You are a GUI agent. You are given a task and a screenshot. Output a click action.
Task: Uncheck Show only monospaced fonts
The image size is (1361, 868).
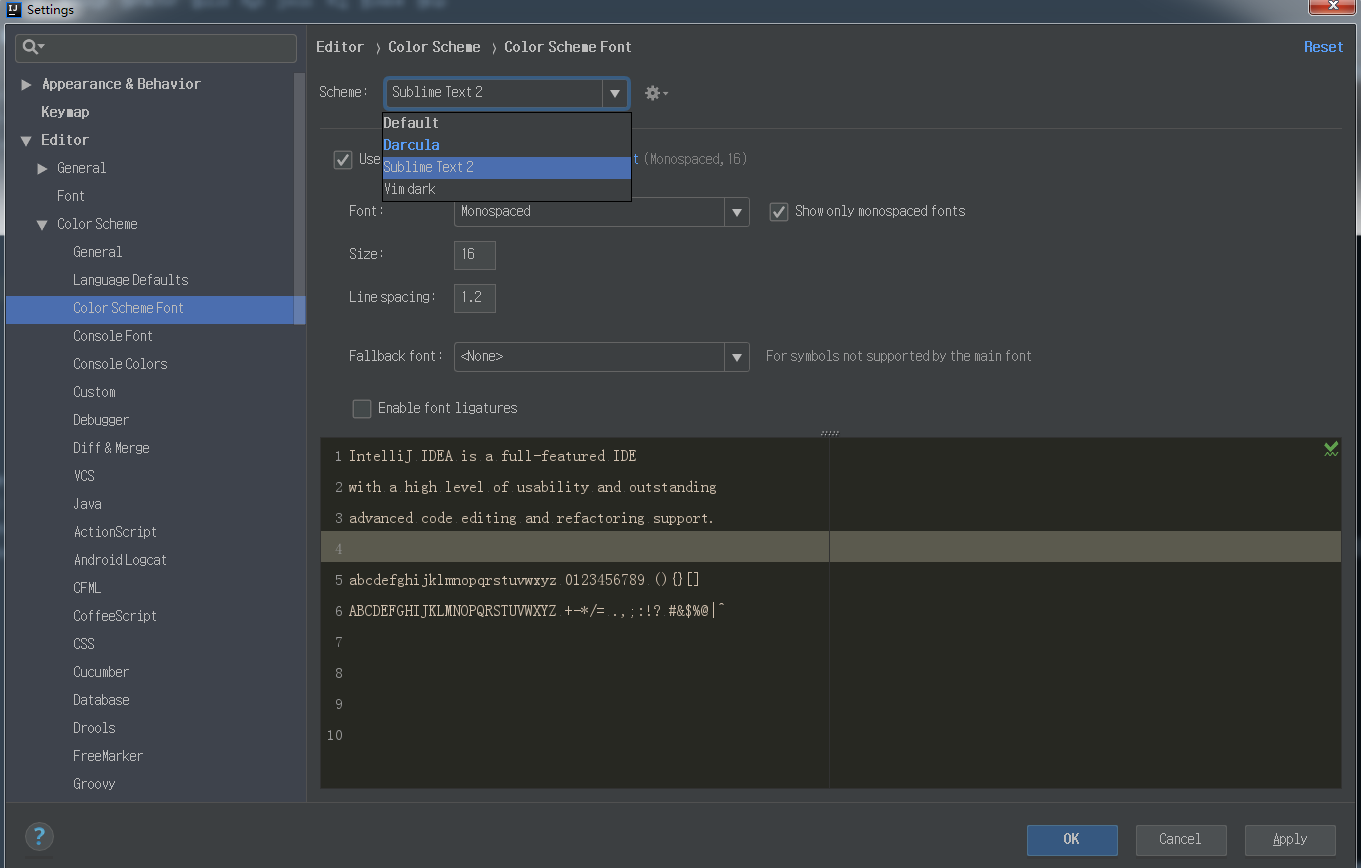pos(779,211)
